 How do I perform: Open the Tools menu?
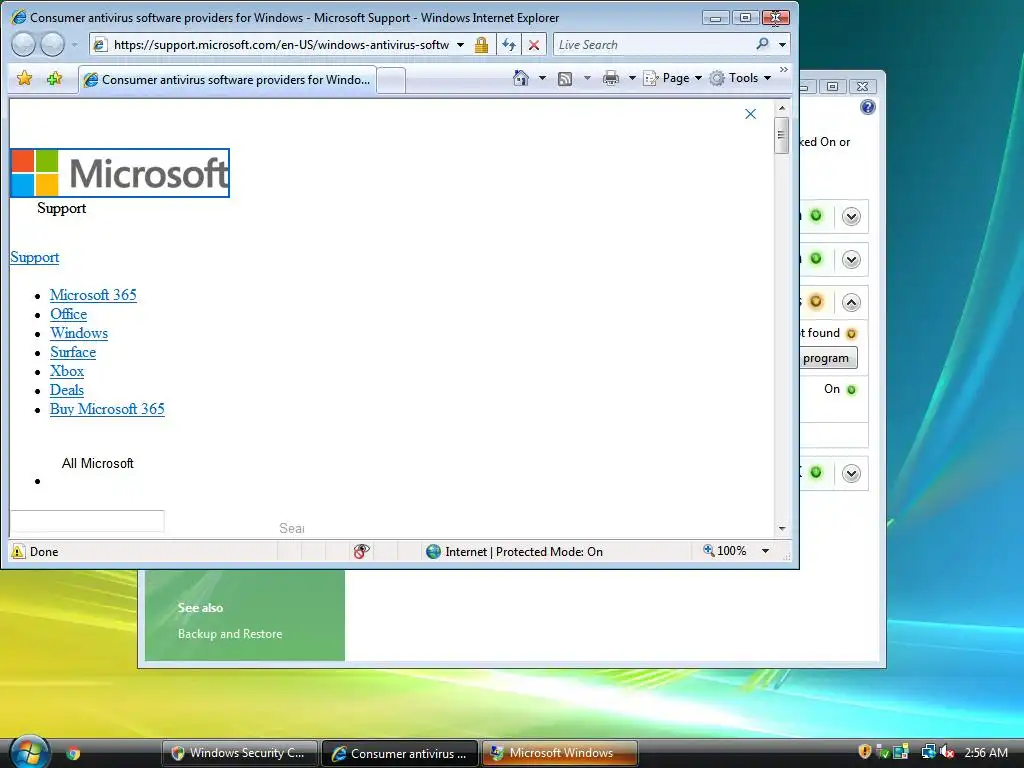tap(741, 78)
